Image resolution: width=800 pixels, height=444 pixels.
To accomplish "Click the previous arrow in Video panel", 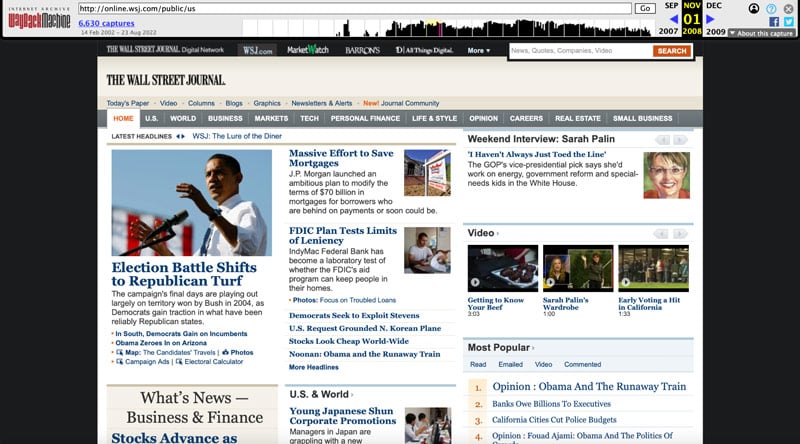I will (661, 234).
